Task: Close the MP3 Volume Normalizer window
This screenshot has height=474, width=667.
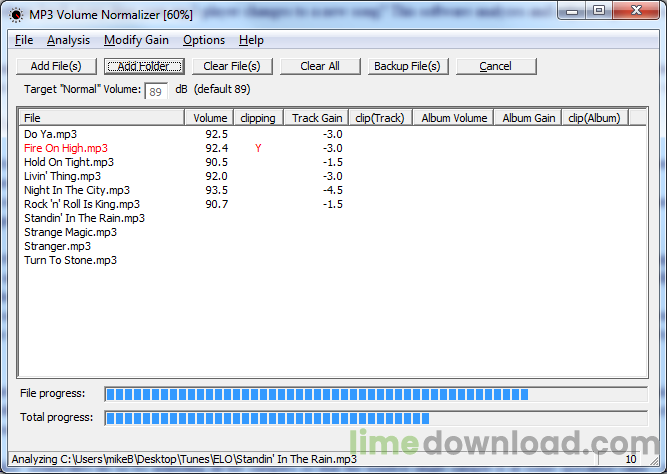Action: (x=636, y=11)
